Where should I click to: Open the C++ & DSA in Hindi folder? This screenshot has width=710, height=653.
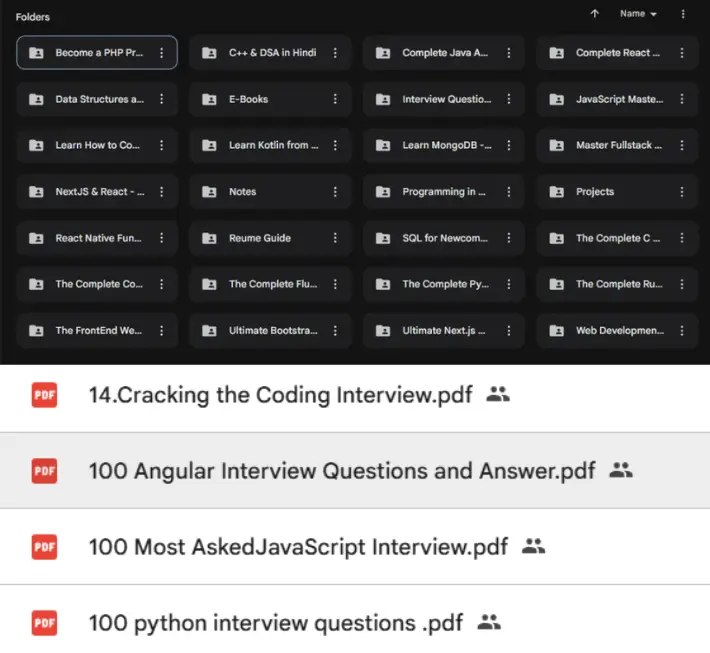pos(270,53)
